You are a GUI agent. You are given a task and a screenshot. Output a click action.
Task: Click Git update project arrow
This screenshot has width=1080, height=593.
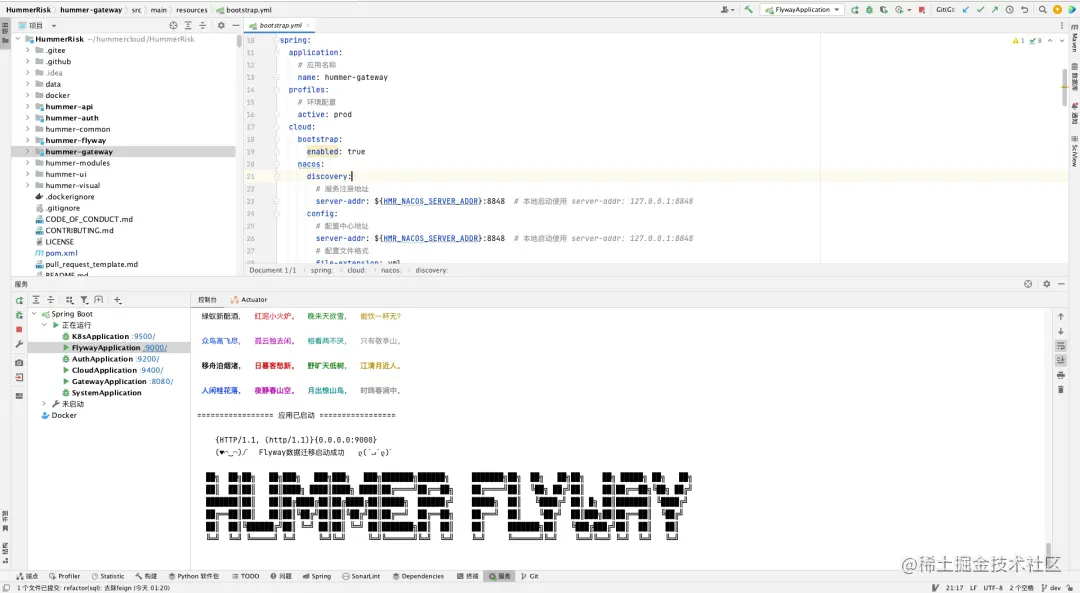pos(966,10)
